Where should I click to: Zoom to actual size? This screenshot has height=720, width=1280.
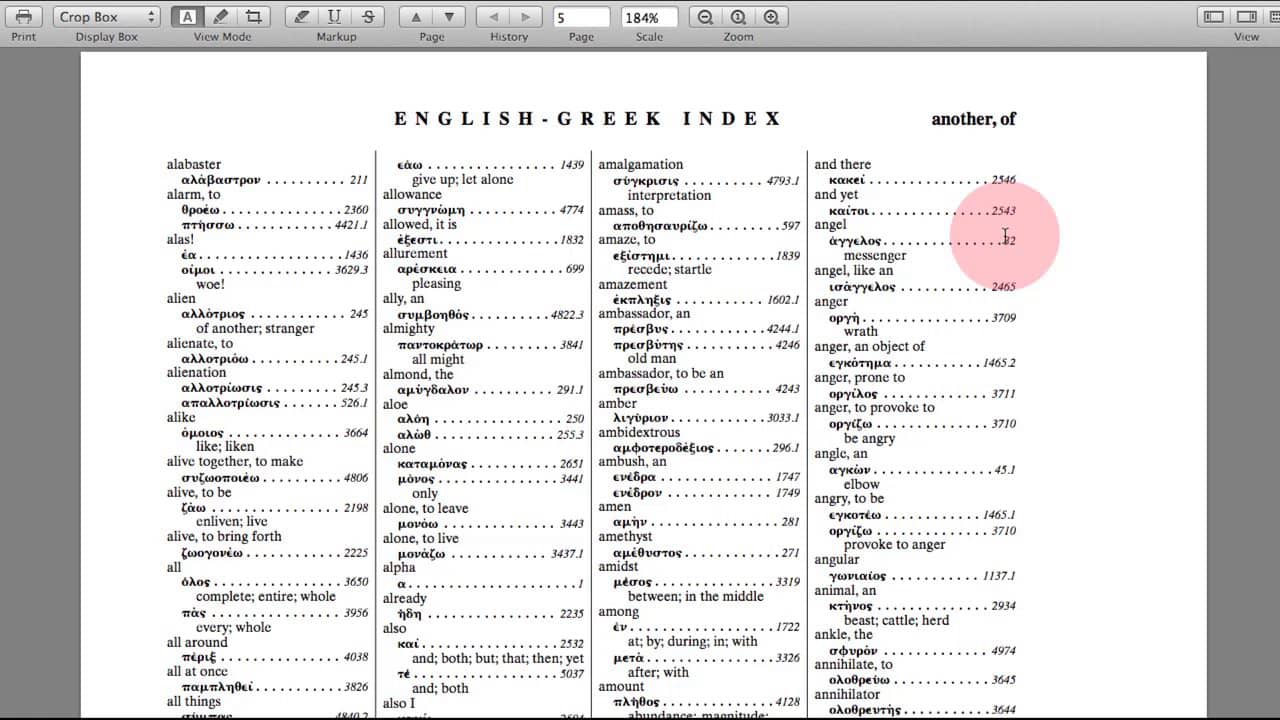(x=738, y=17)
